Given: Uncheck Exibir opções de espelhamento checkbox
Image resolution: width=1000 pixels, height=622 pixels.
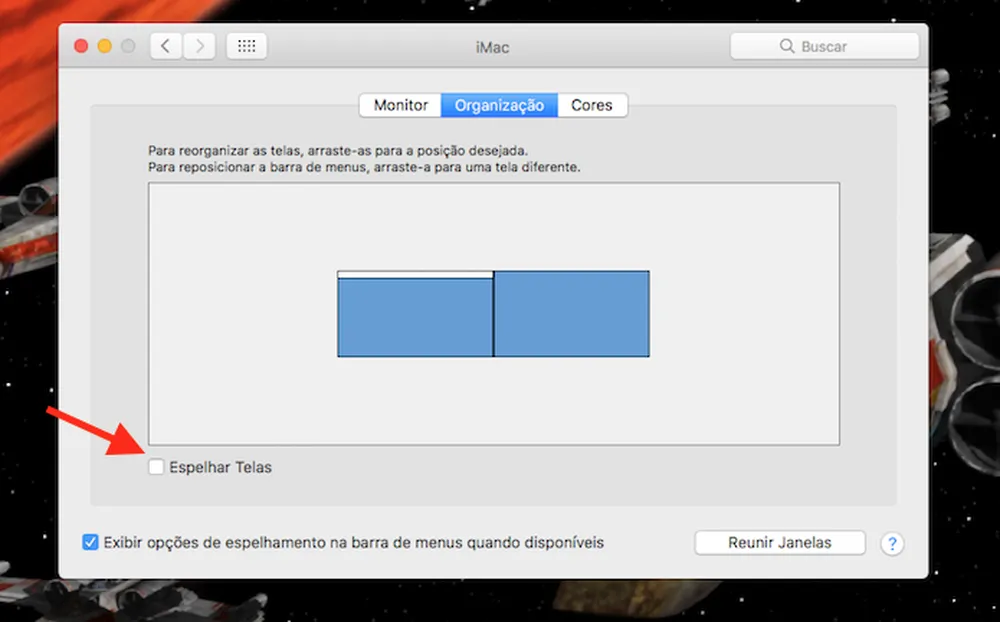Looking at the screenshot, I should click(x=91, y=542).
